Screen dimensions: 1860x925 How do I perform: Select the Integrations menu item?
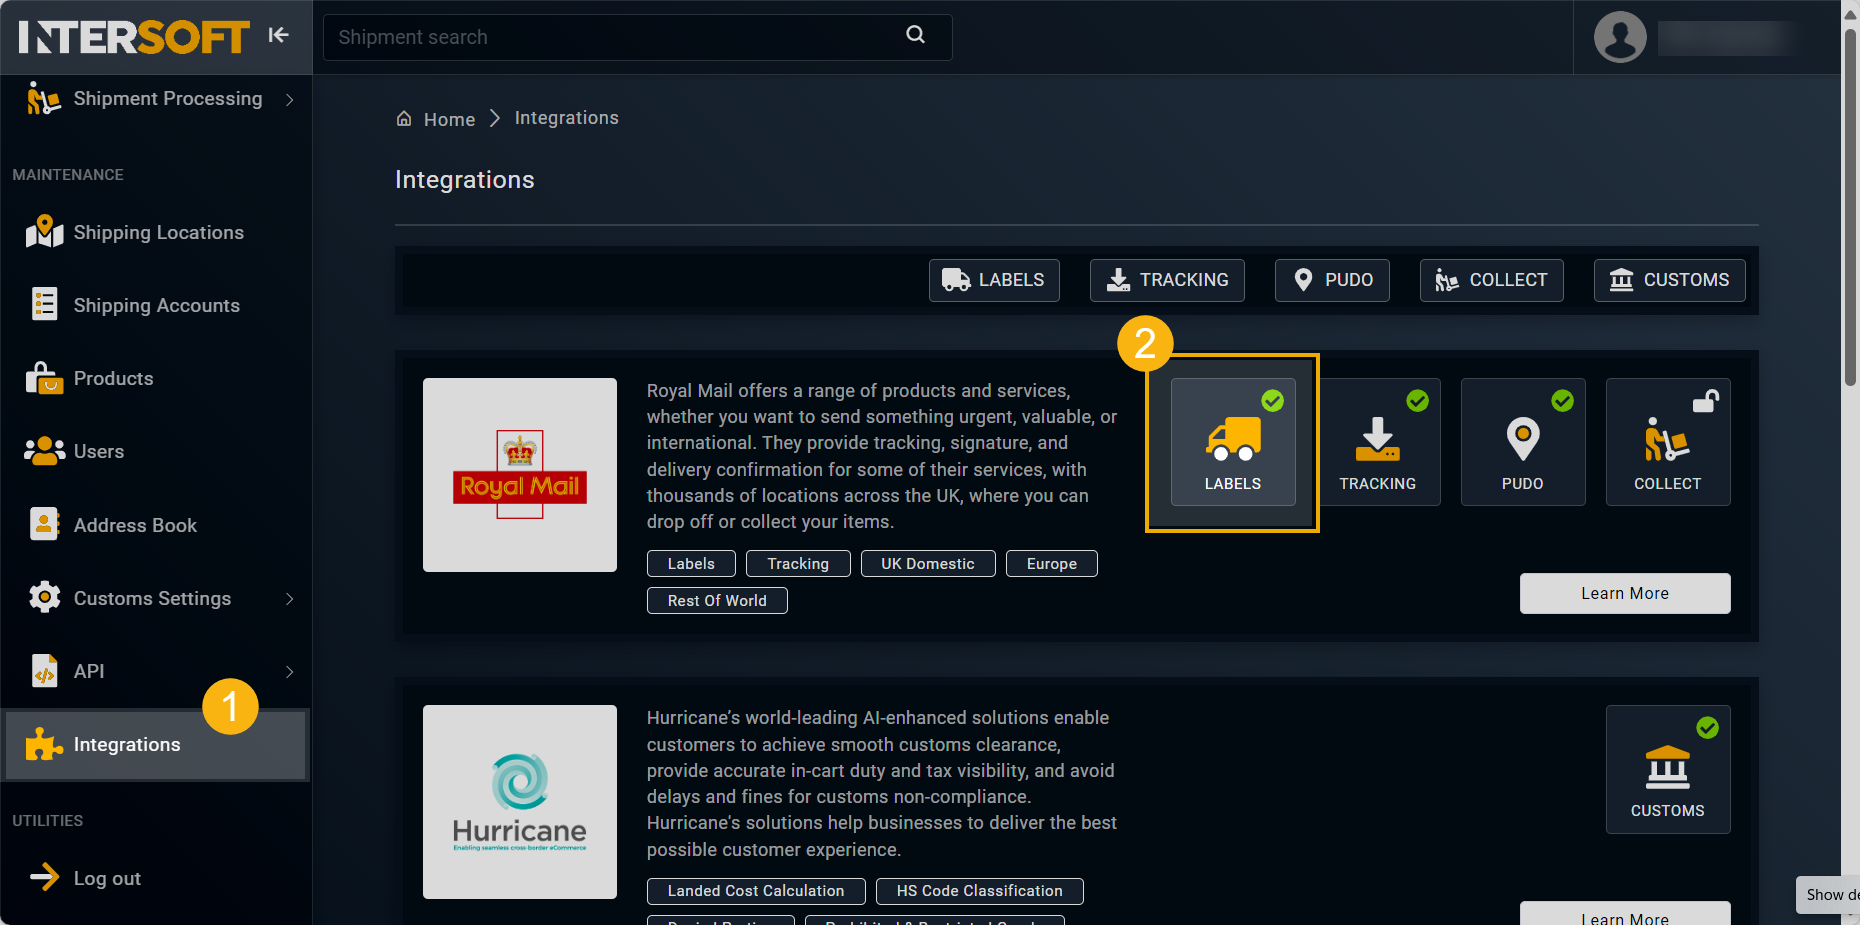(155, 744)
